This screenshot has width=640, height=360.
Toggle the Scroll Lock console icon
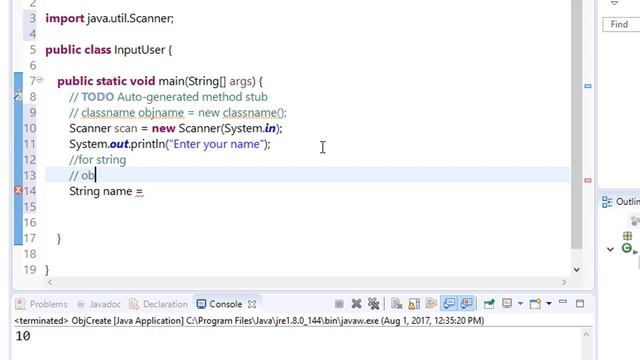tap(414, 304)
